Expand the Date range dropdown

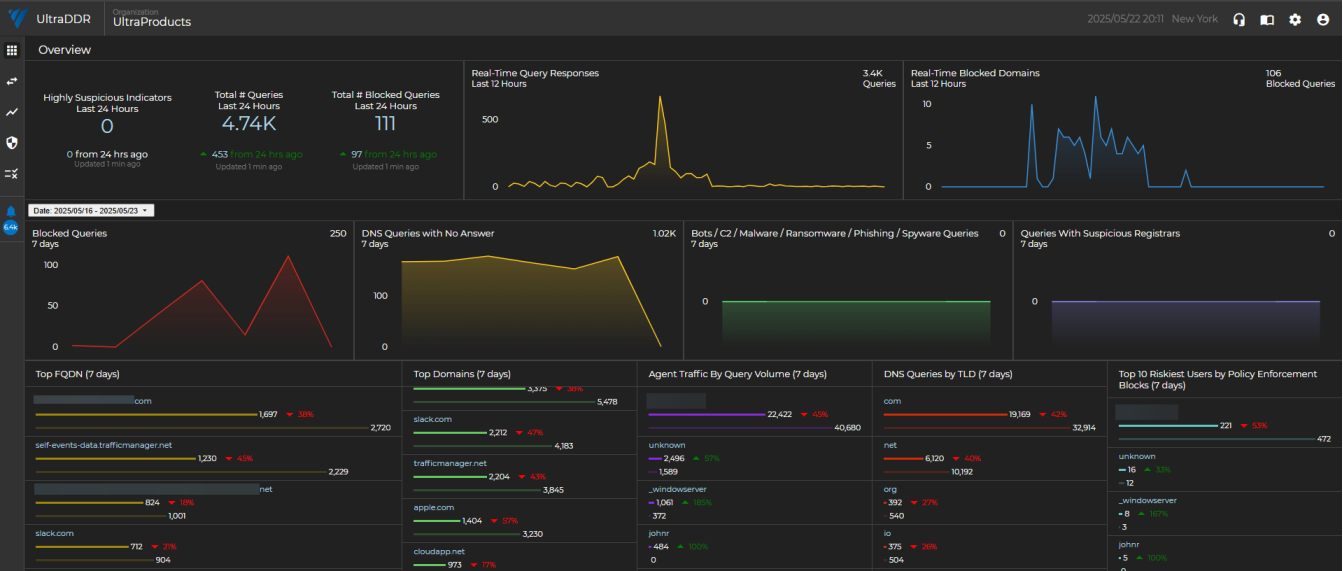coord(91,211)
